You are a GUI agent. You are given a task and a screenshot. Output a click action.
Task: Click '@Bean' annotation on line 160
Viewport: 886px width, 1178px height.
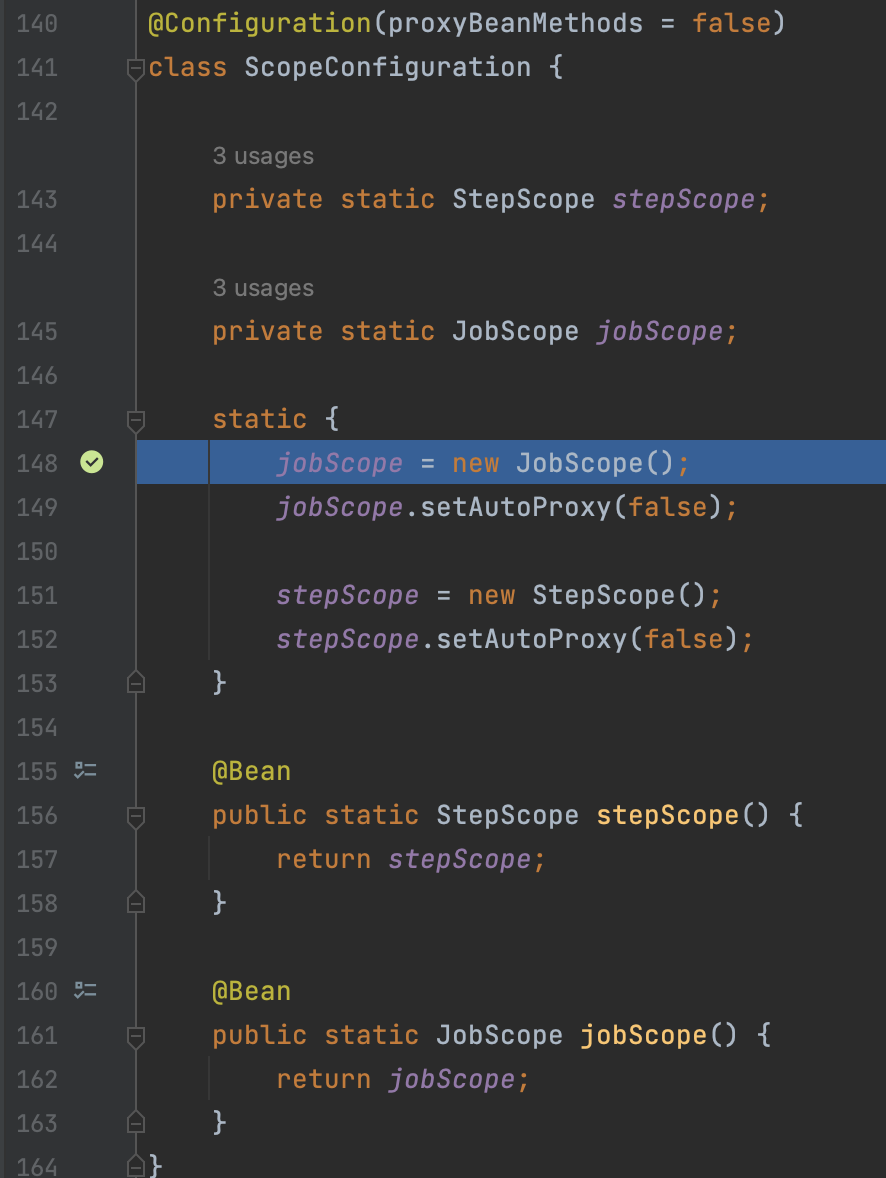point(252,992)
